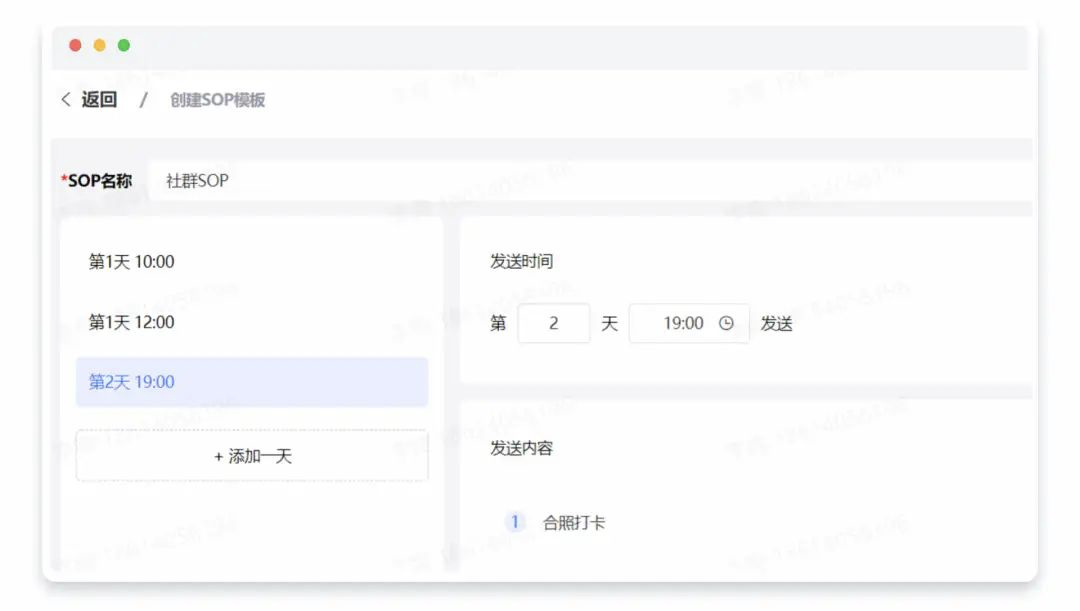Click the back chevron arrow icon
Image resolution: width=1080 pixels, height=611 pixels.
(x=65, y=99)
